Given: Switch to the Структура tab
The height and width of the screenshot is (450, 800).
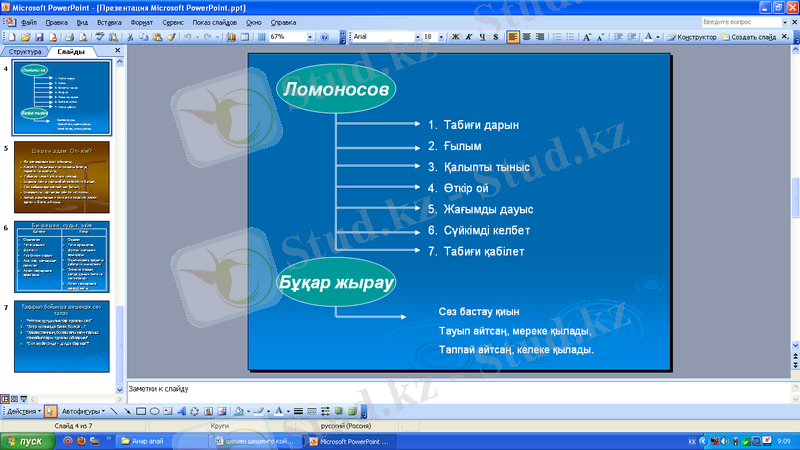Looking at the screenshot, I should (x=24, y=50).
